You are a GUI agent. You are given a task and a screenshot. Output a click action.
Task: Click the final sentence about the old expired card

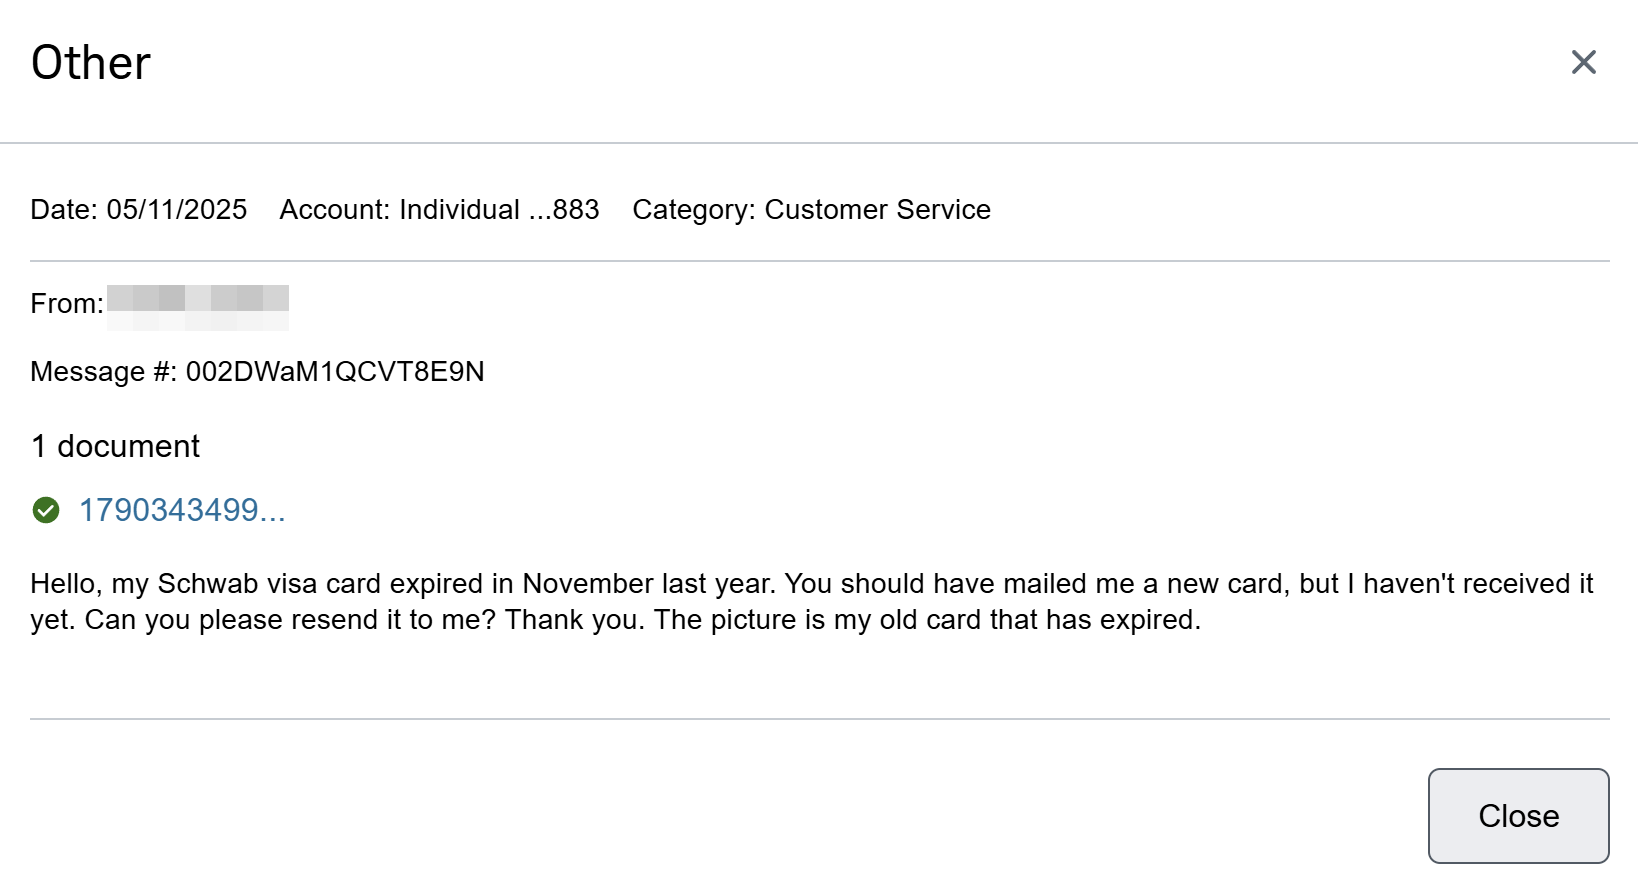pyautogui.click(x=927, y=620)
